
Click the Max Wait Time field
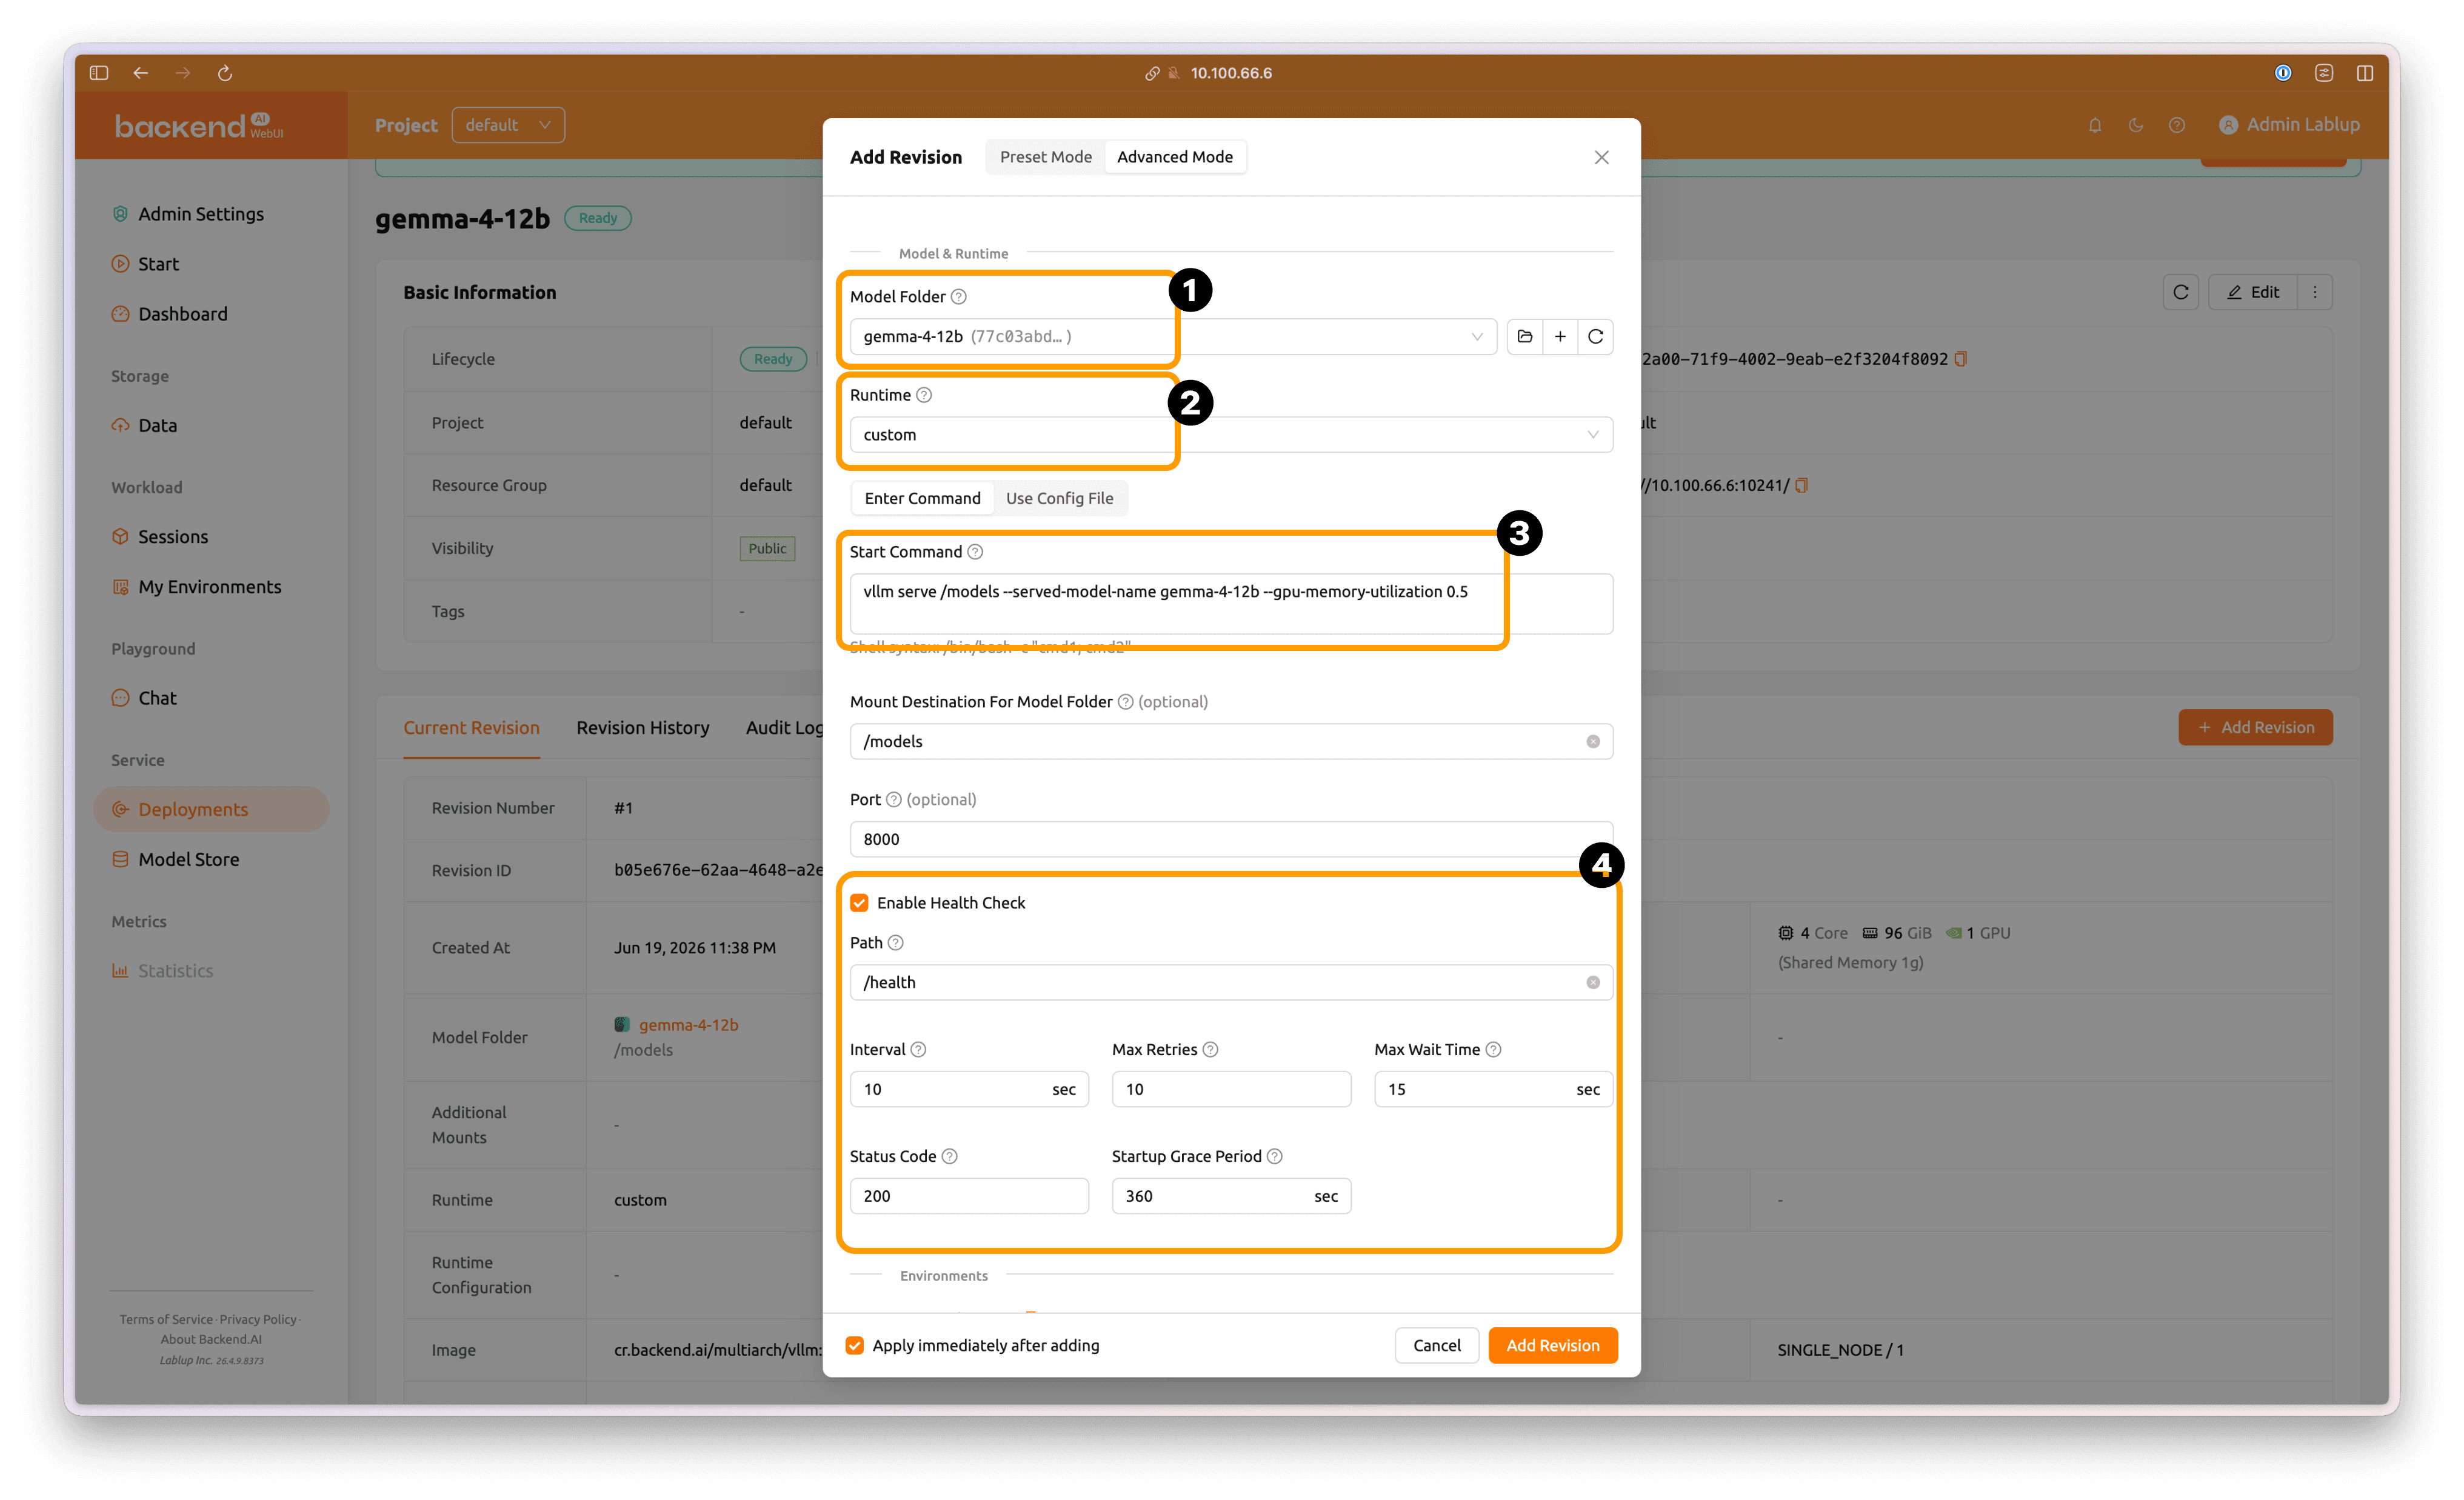1493,1089
